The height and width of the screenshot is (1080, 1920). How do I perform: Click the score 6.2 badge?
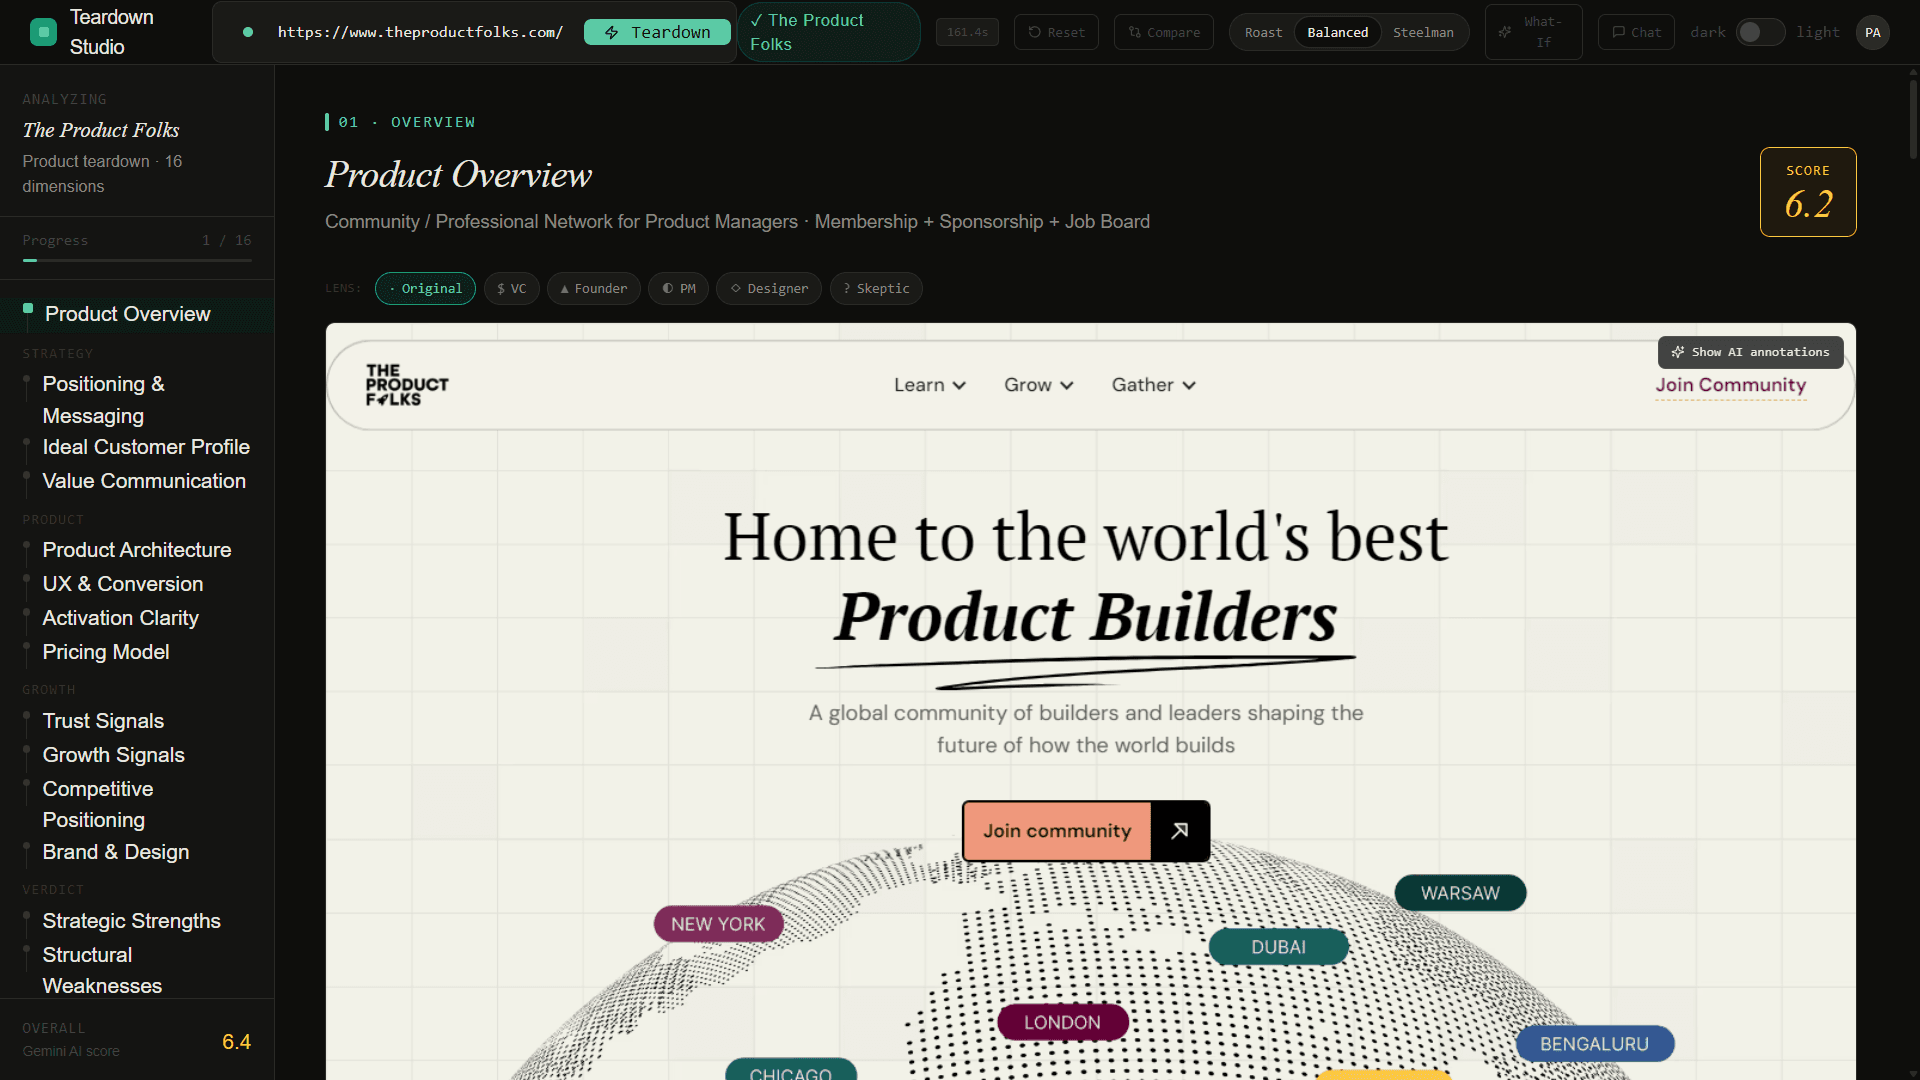[1808, 192]
